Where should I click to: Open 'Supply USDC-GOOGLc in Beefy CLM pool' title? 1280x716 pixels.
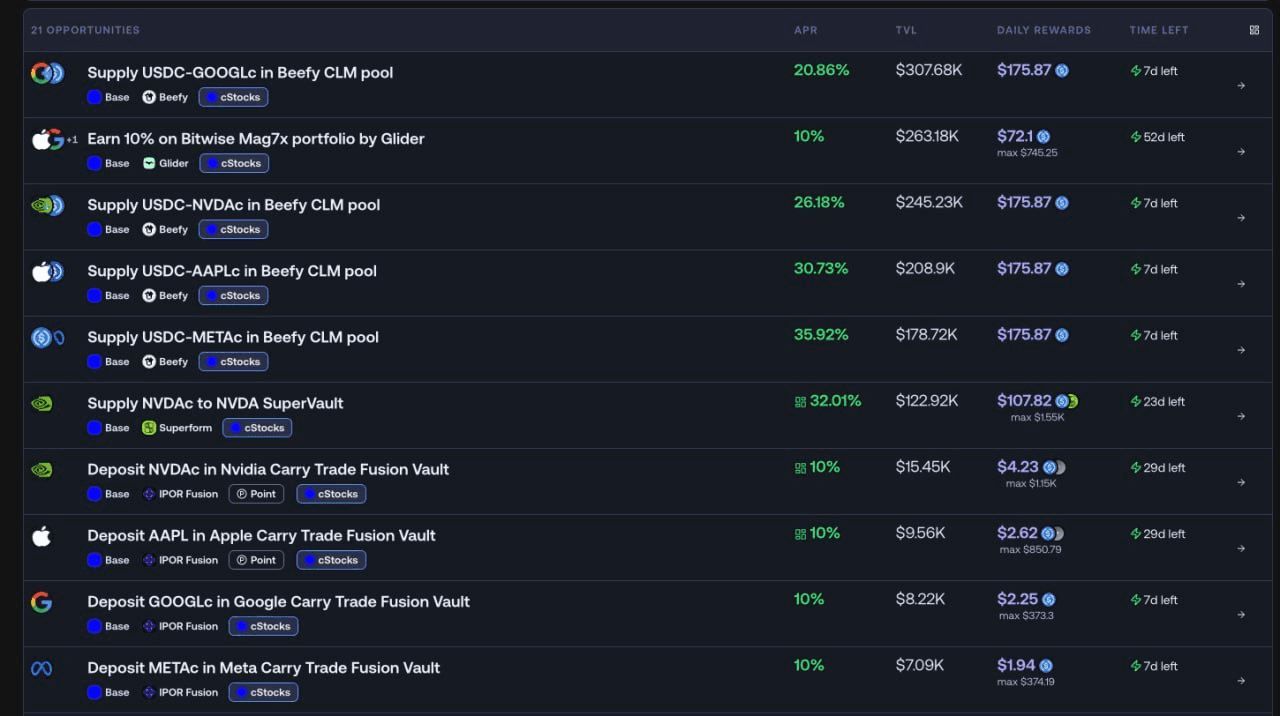[240, 73]
